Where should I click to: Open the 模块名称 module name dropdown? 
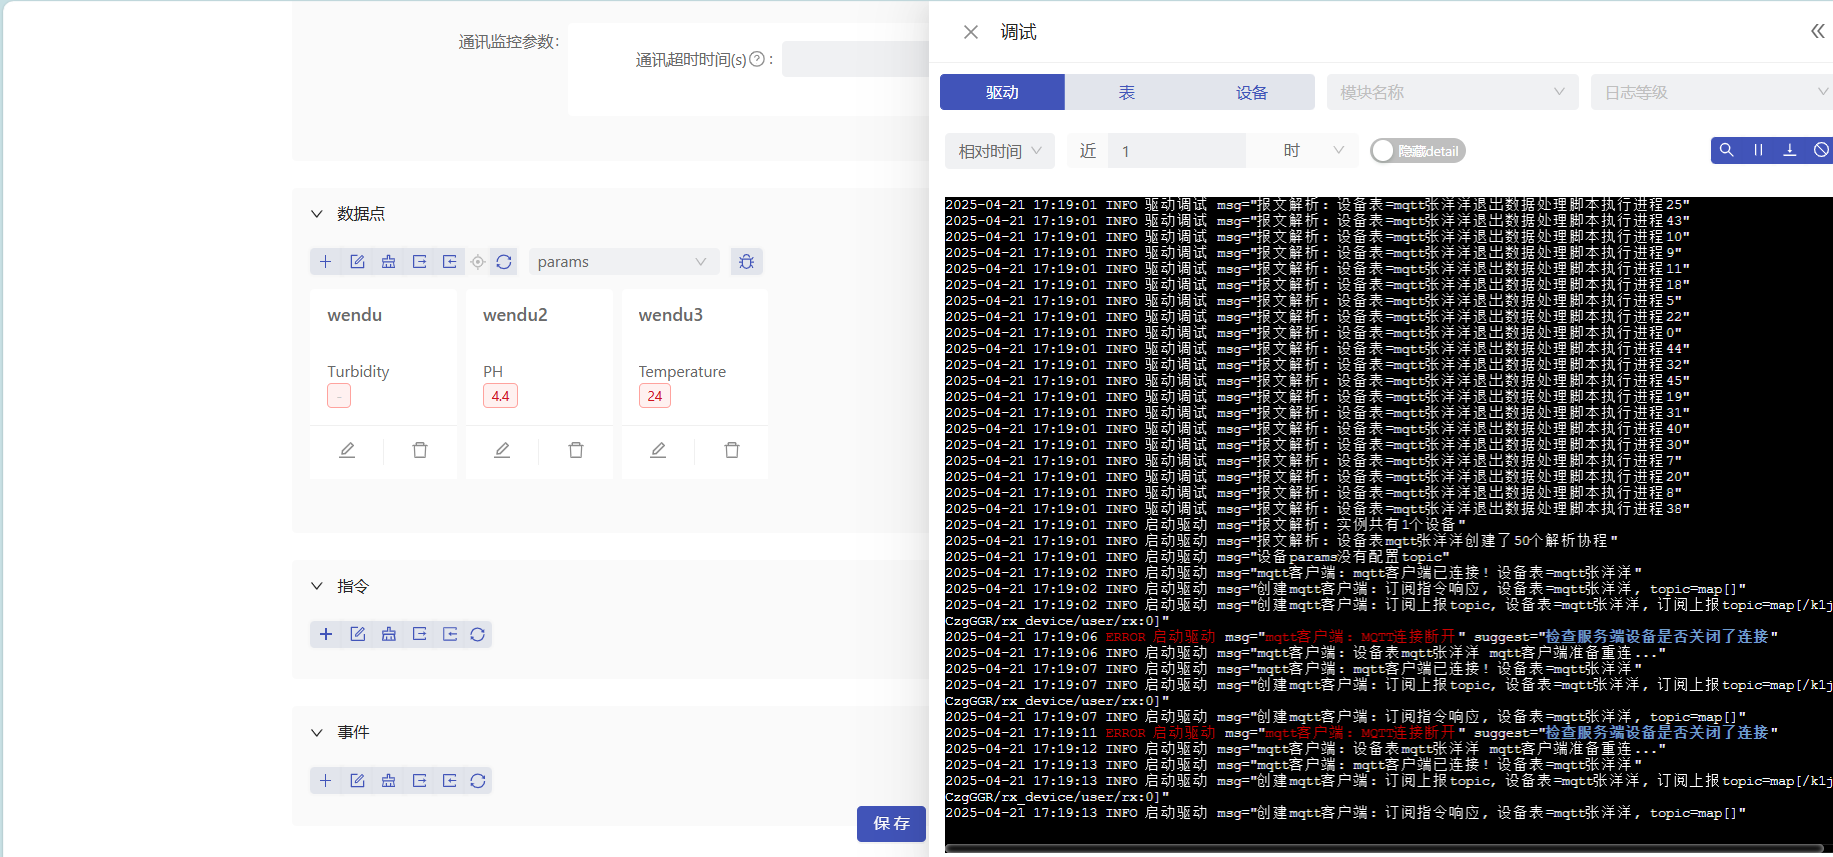coord(1451,92)
